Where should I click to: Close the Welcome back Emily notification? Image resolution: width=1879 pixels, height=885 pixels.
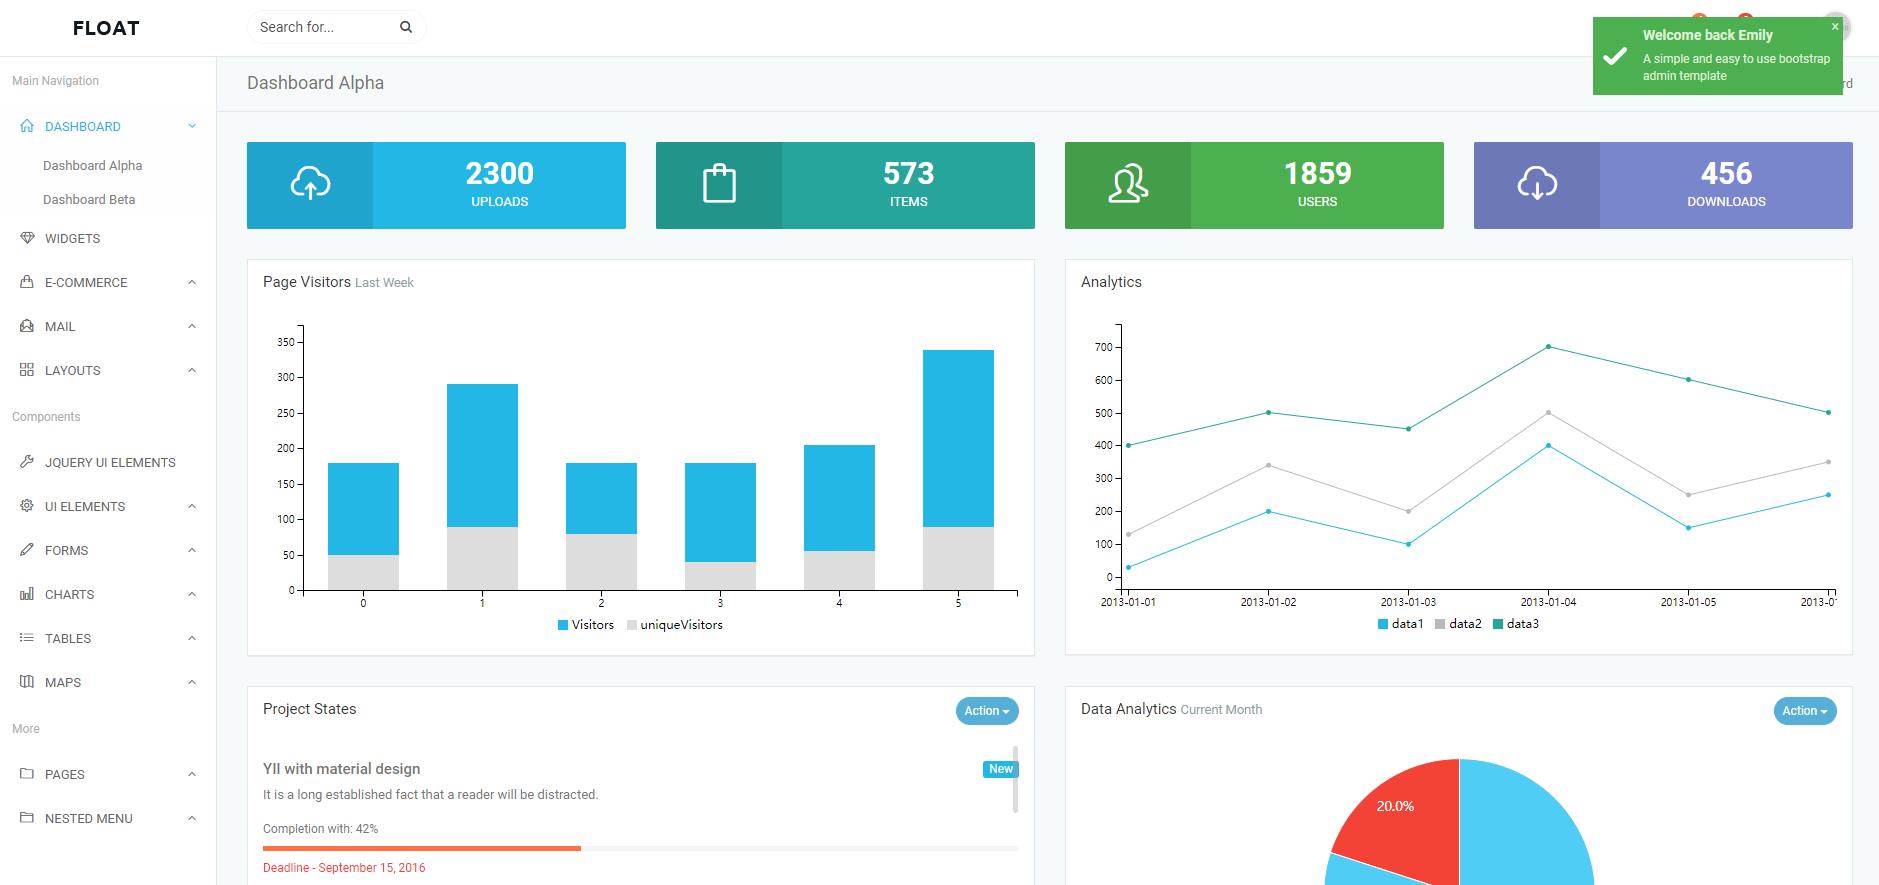point(1835,27)
